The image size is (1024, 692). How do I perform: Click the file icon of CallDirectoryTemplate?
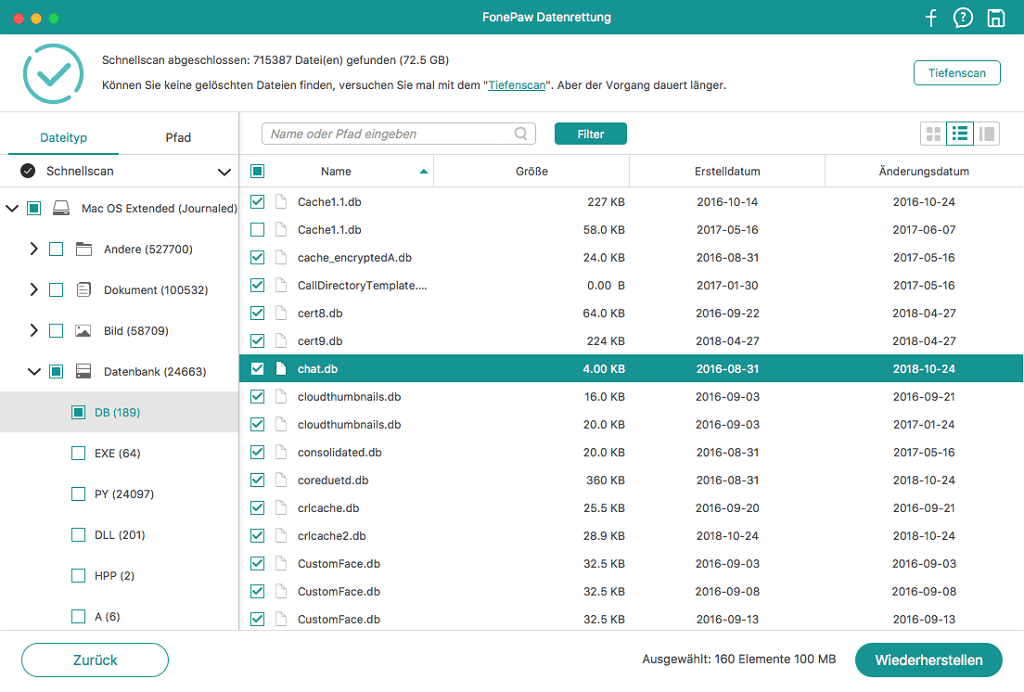[x=281, y=285]
